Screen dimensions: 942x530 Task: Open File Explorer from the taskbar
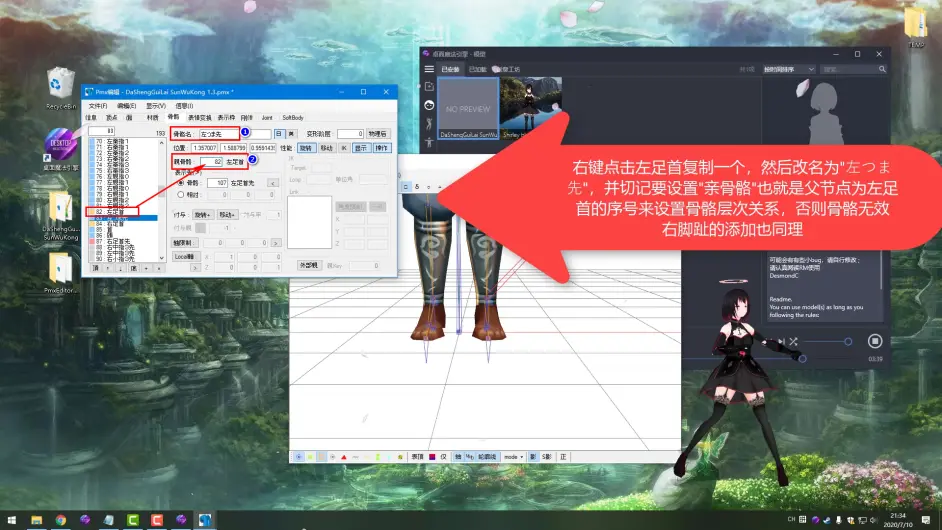coord(37,520)
